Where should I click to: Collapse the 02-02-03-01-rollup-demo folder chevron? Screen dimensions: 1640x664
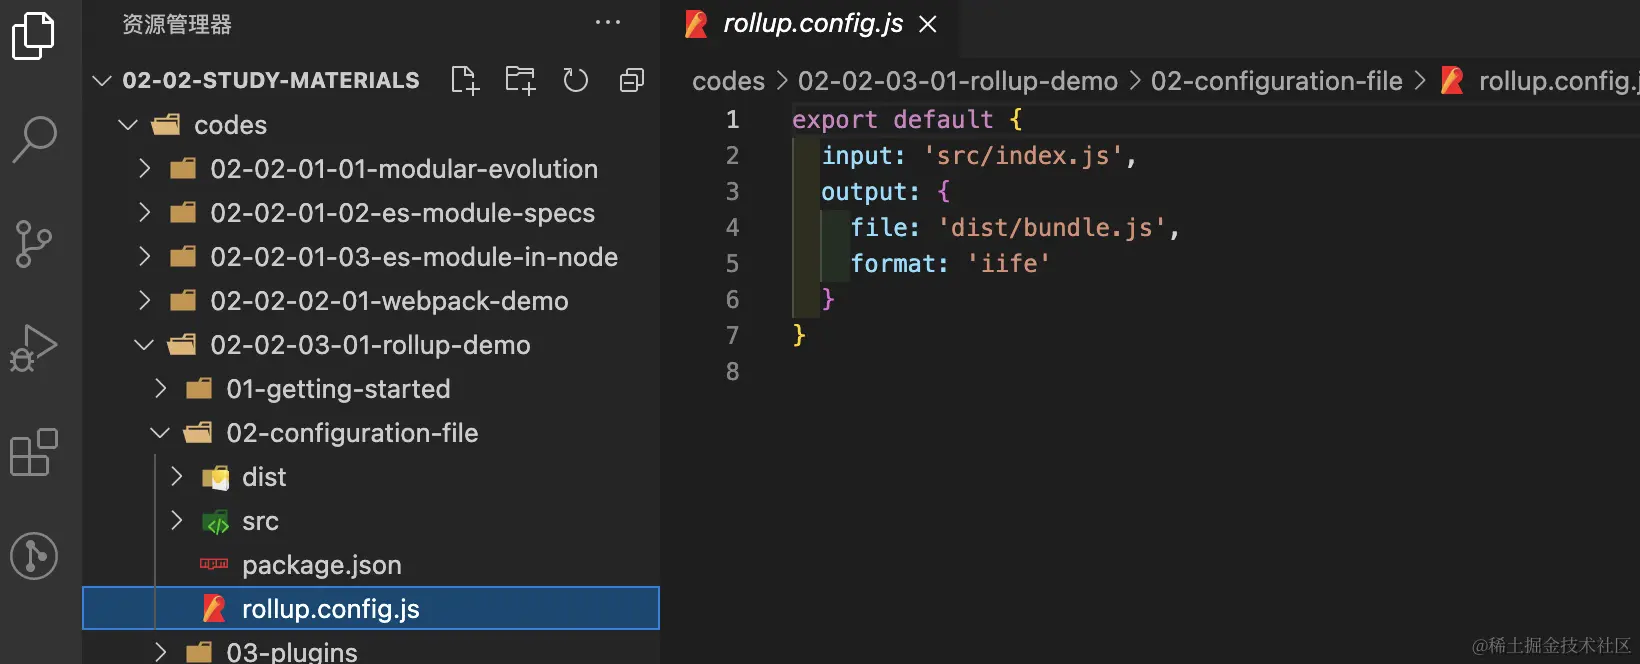point(144,345)
